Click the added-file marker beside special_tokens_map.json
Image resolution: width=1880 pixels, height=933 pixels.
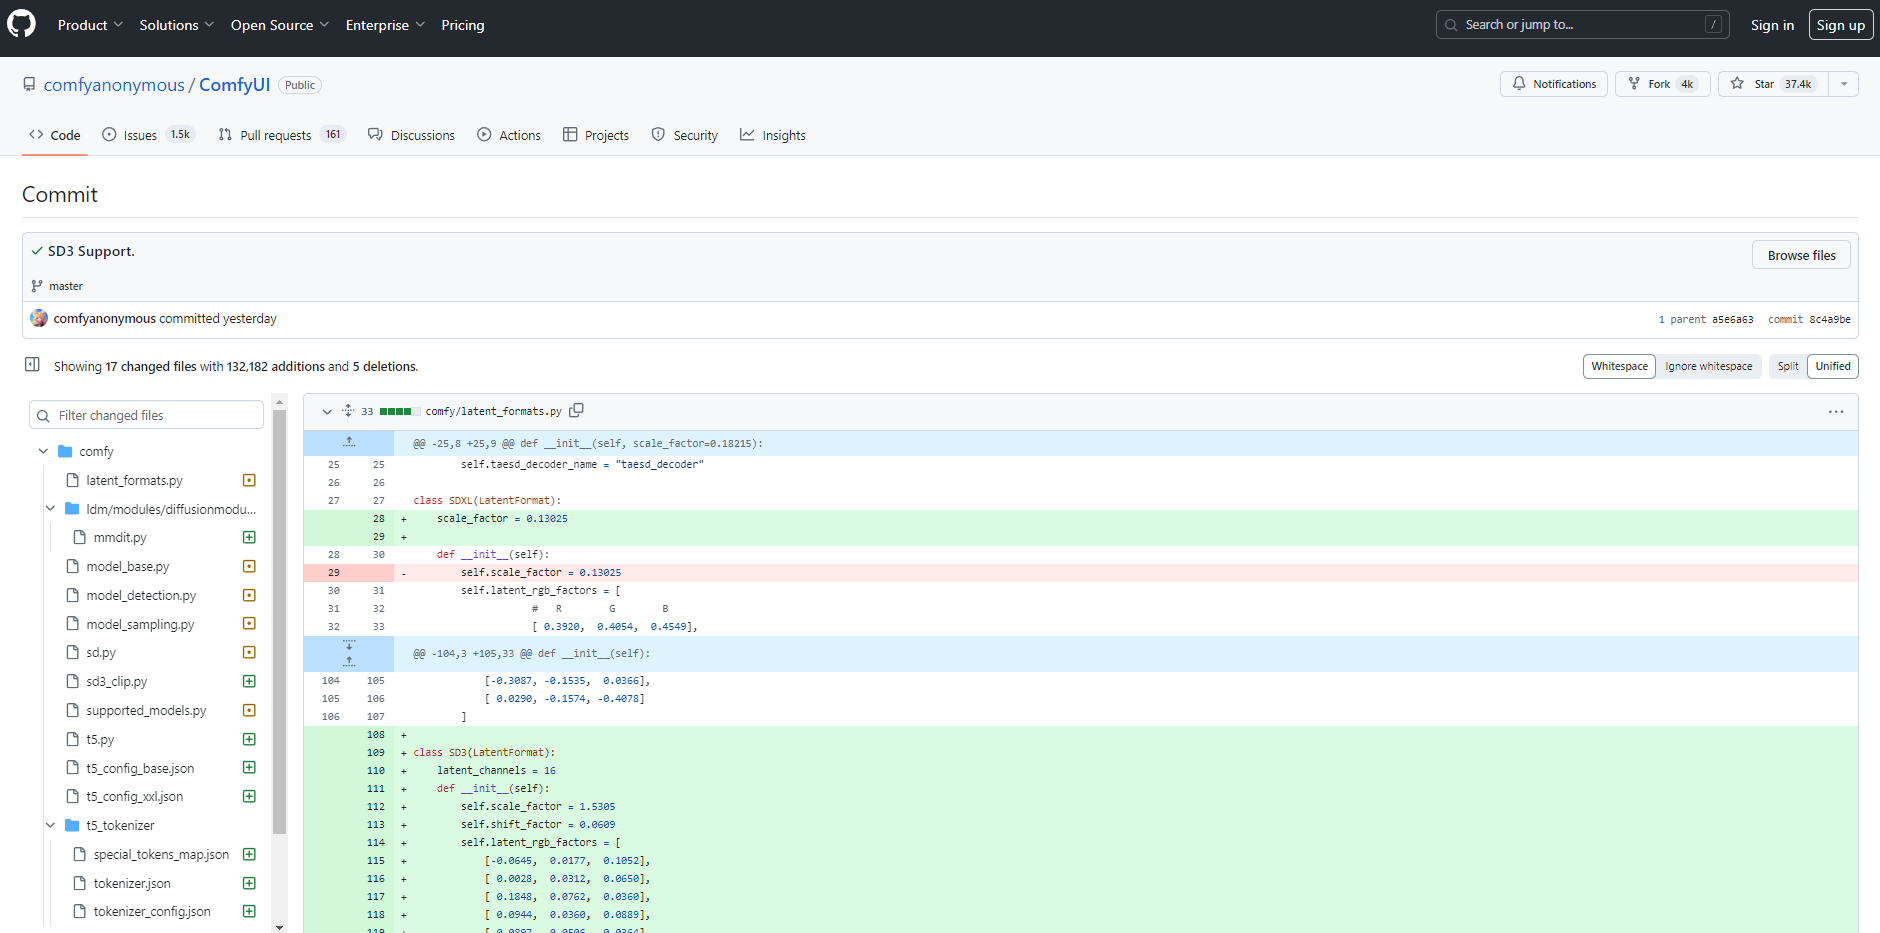tap(249, 854)
